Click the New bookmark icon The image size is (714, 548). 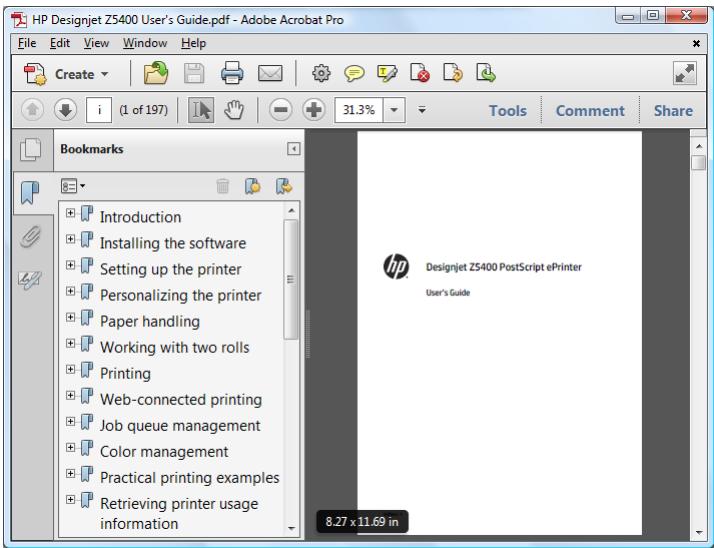[253, 186]
